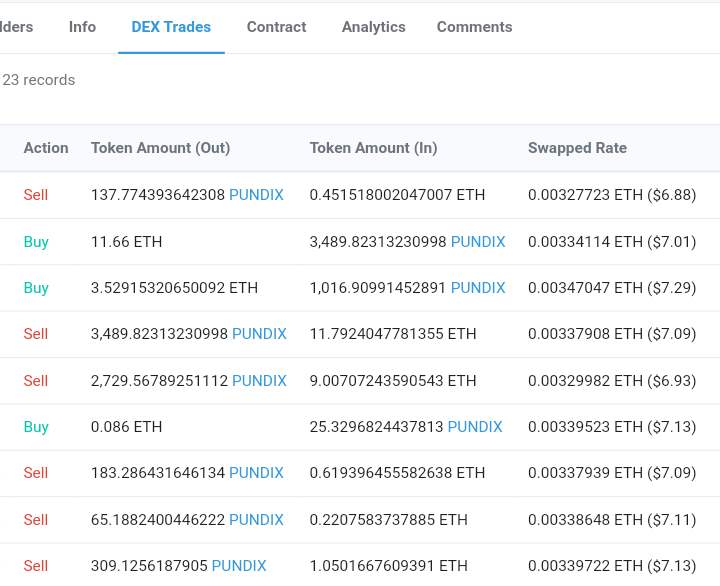Open the PUNDIX link next to 309.1256187905

[x=239, y=566]
